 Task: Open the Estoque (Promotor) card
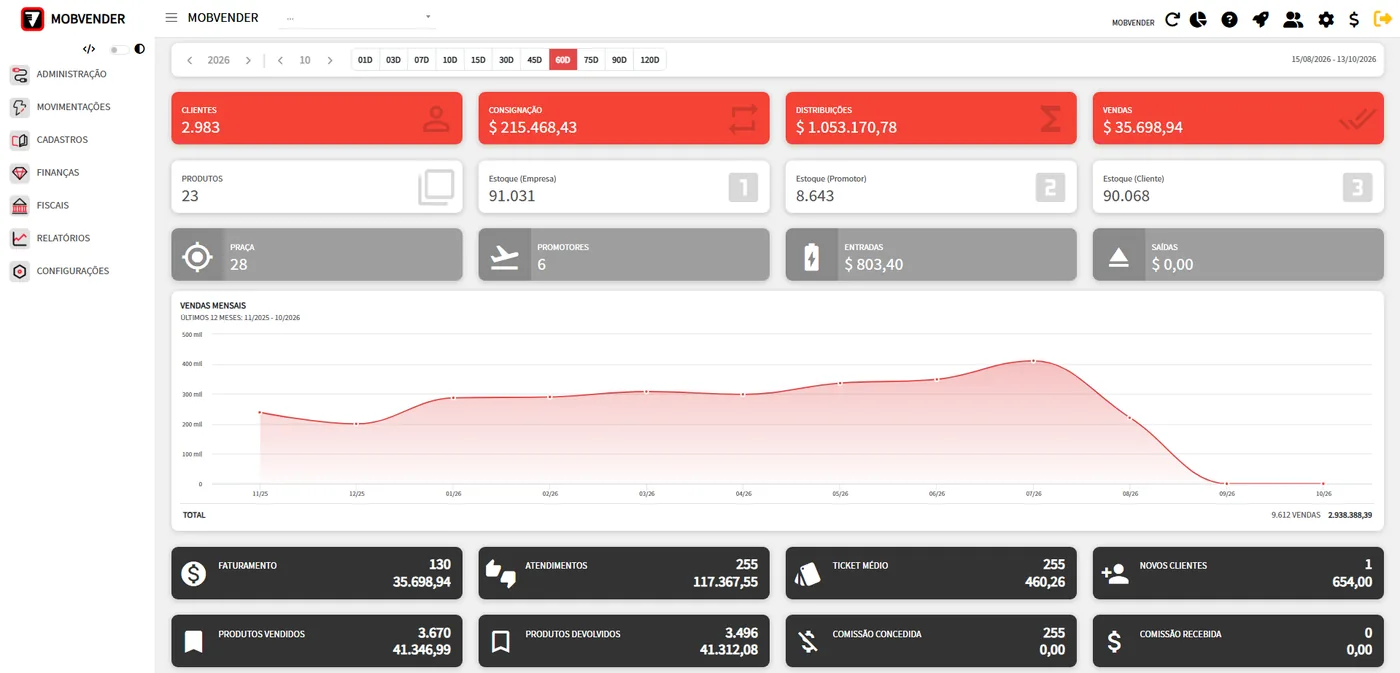tap(931, 187)
